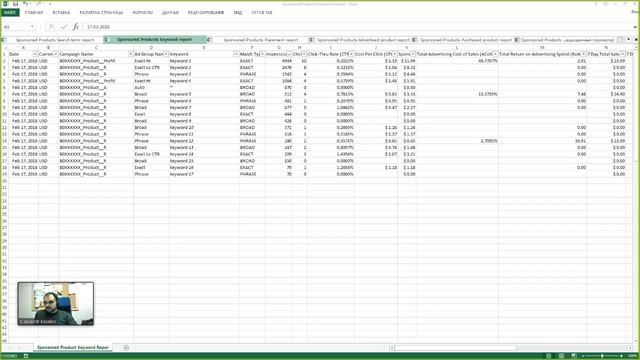Image resolution: width=640 pixels, height=360 pixels.
Task: Close the active Office Tab document with X
Action: click(636, 40)
